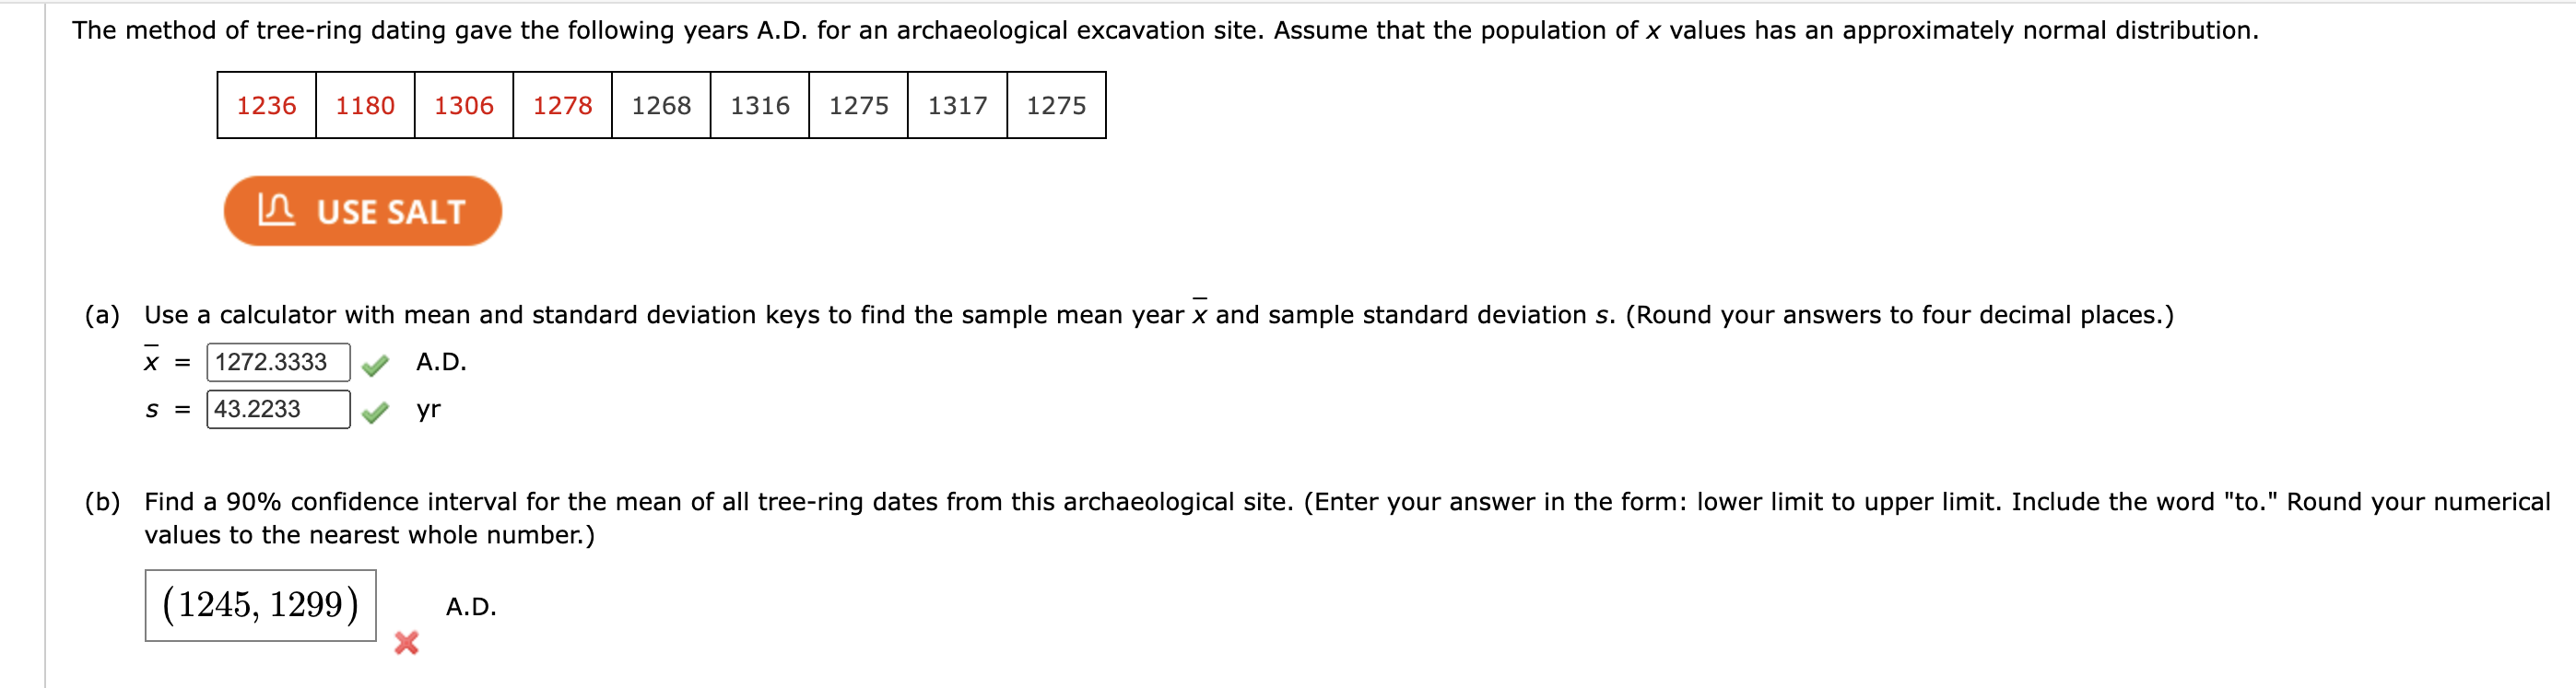
Task: Click the red X below the confidence interval answer
Action: (x=408, y=646)
